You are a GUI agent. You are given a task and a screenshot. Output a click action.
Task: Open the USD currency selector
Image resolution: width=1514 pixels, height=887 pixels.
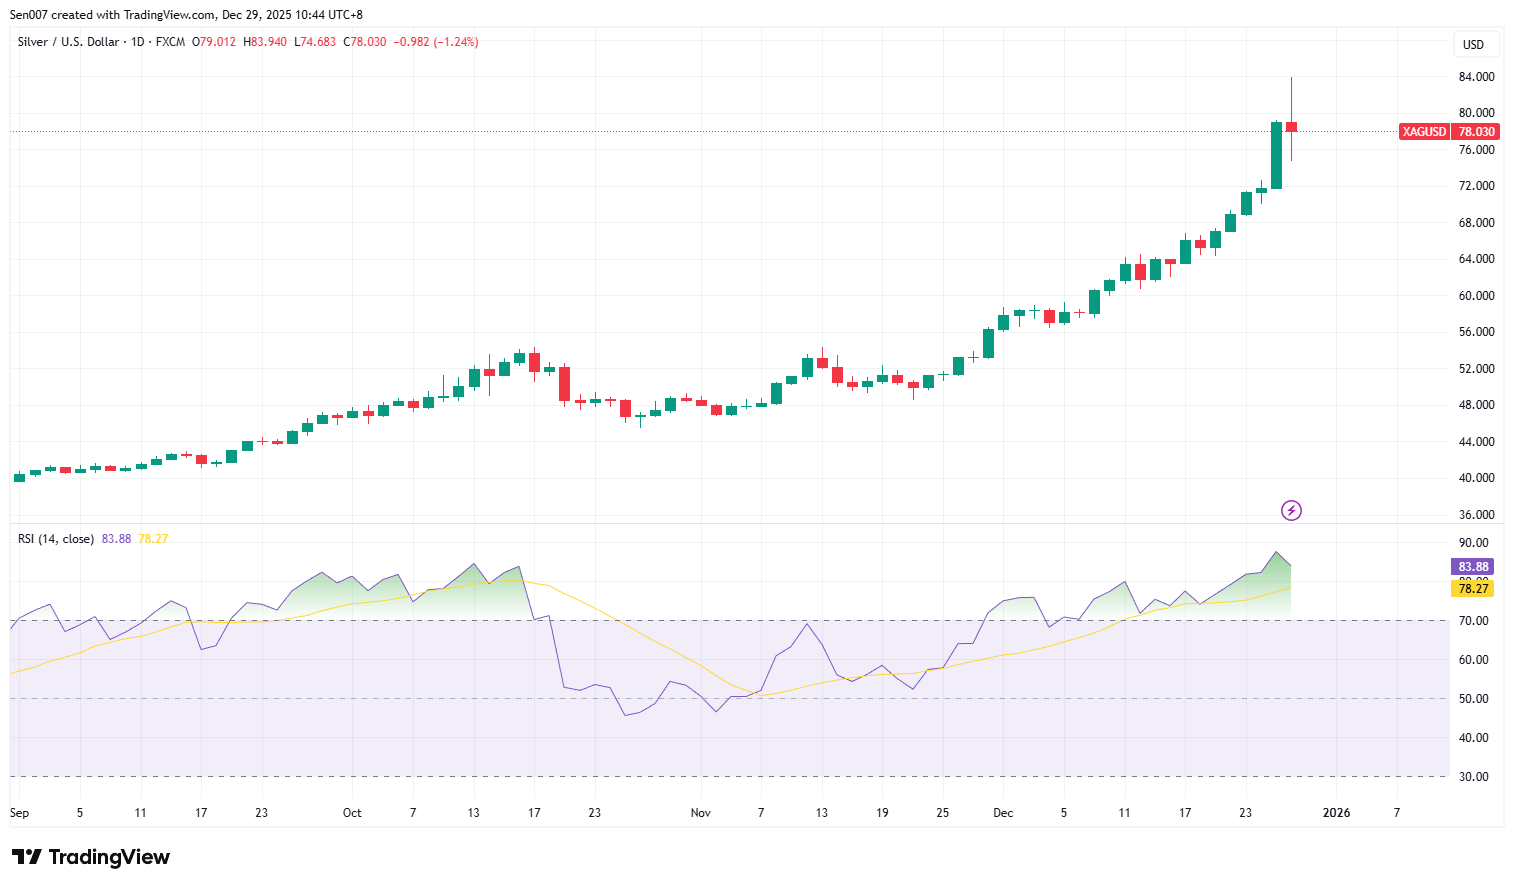(x=1475, y=44)
